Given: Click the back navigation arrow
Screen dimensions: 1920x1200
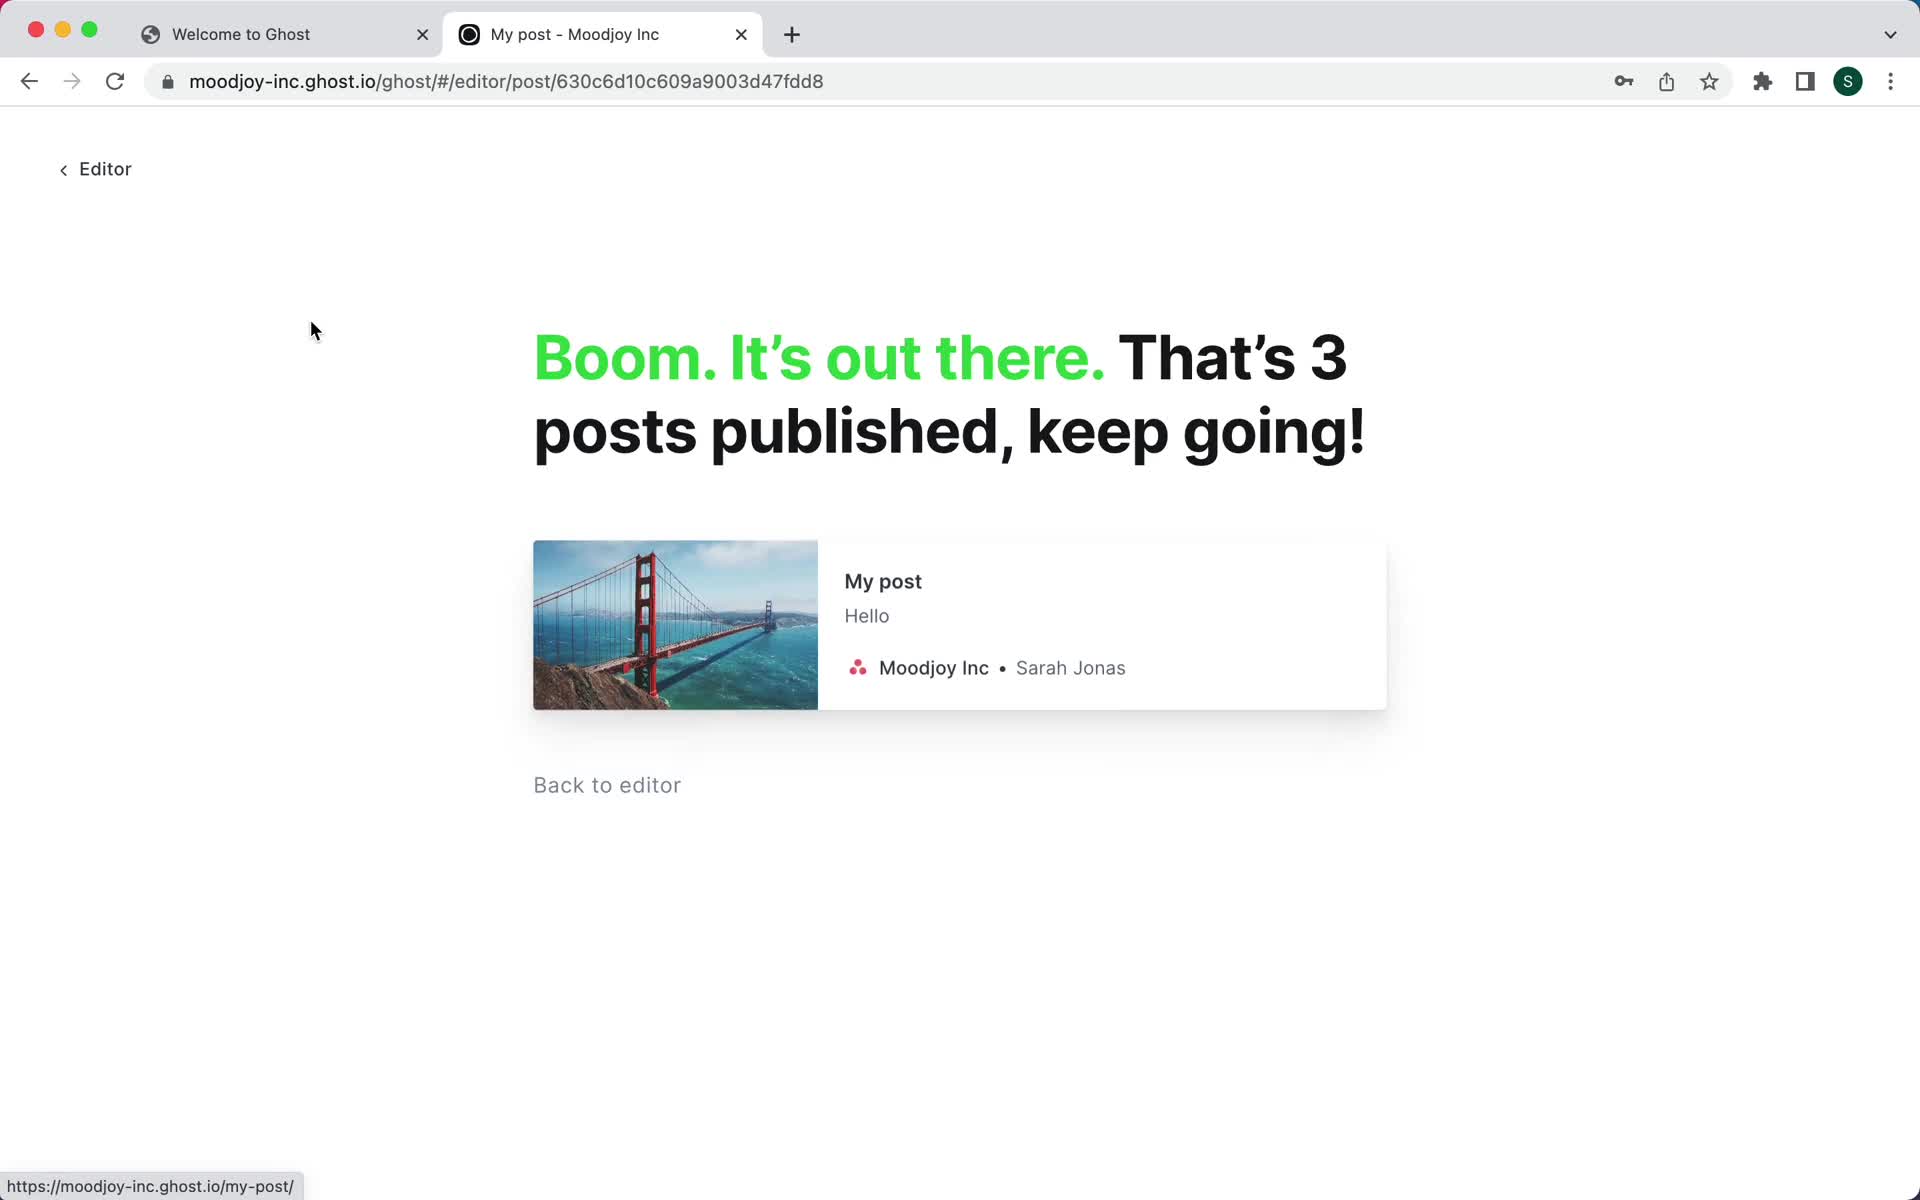Looking at the screenshot, I should coord(28,82).
